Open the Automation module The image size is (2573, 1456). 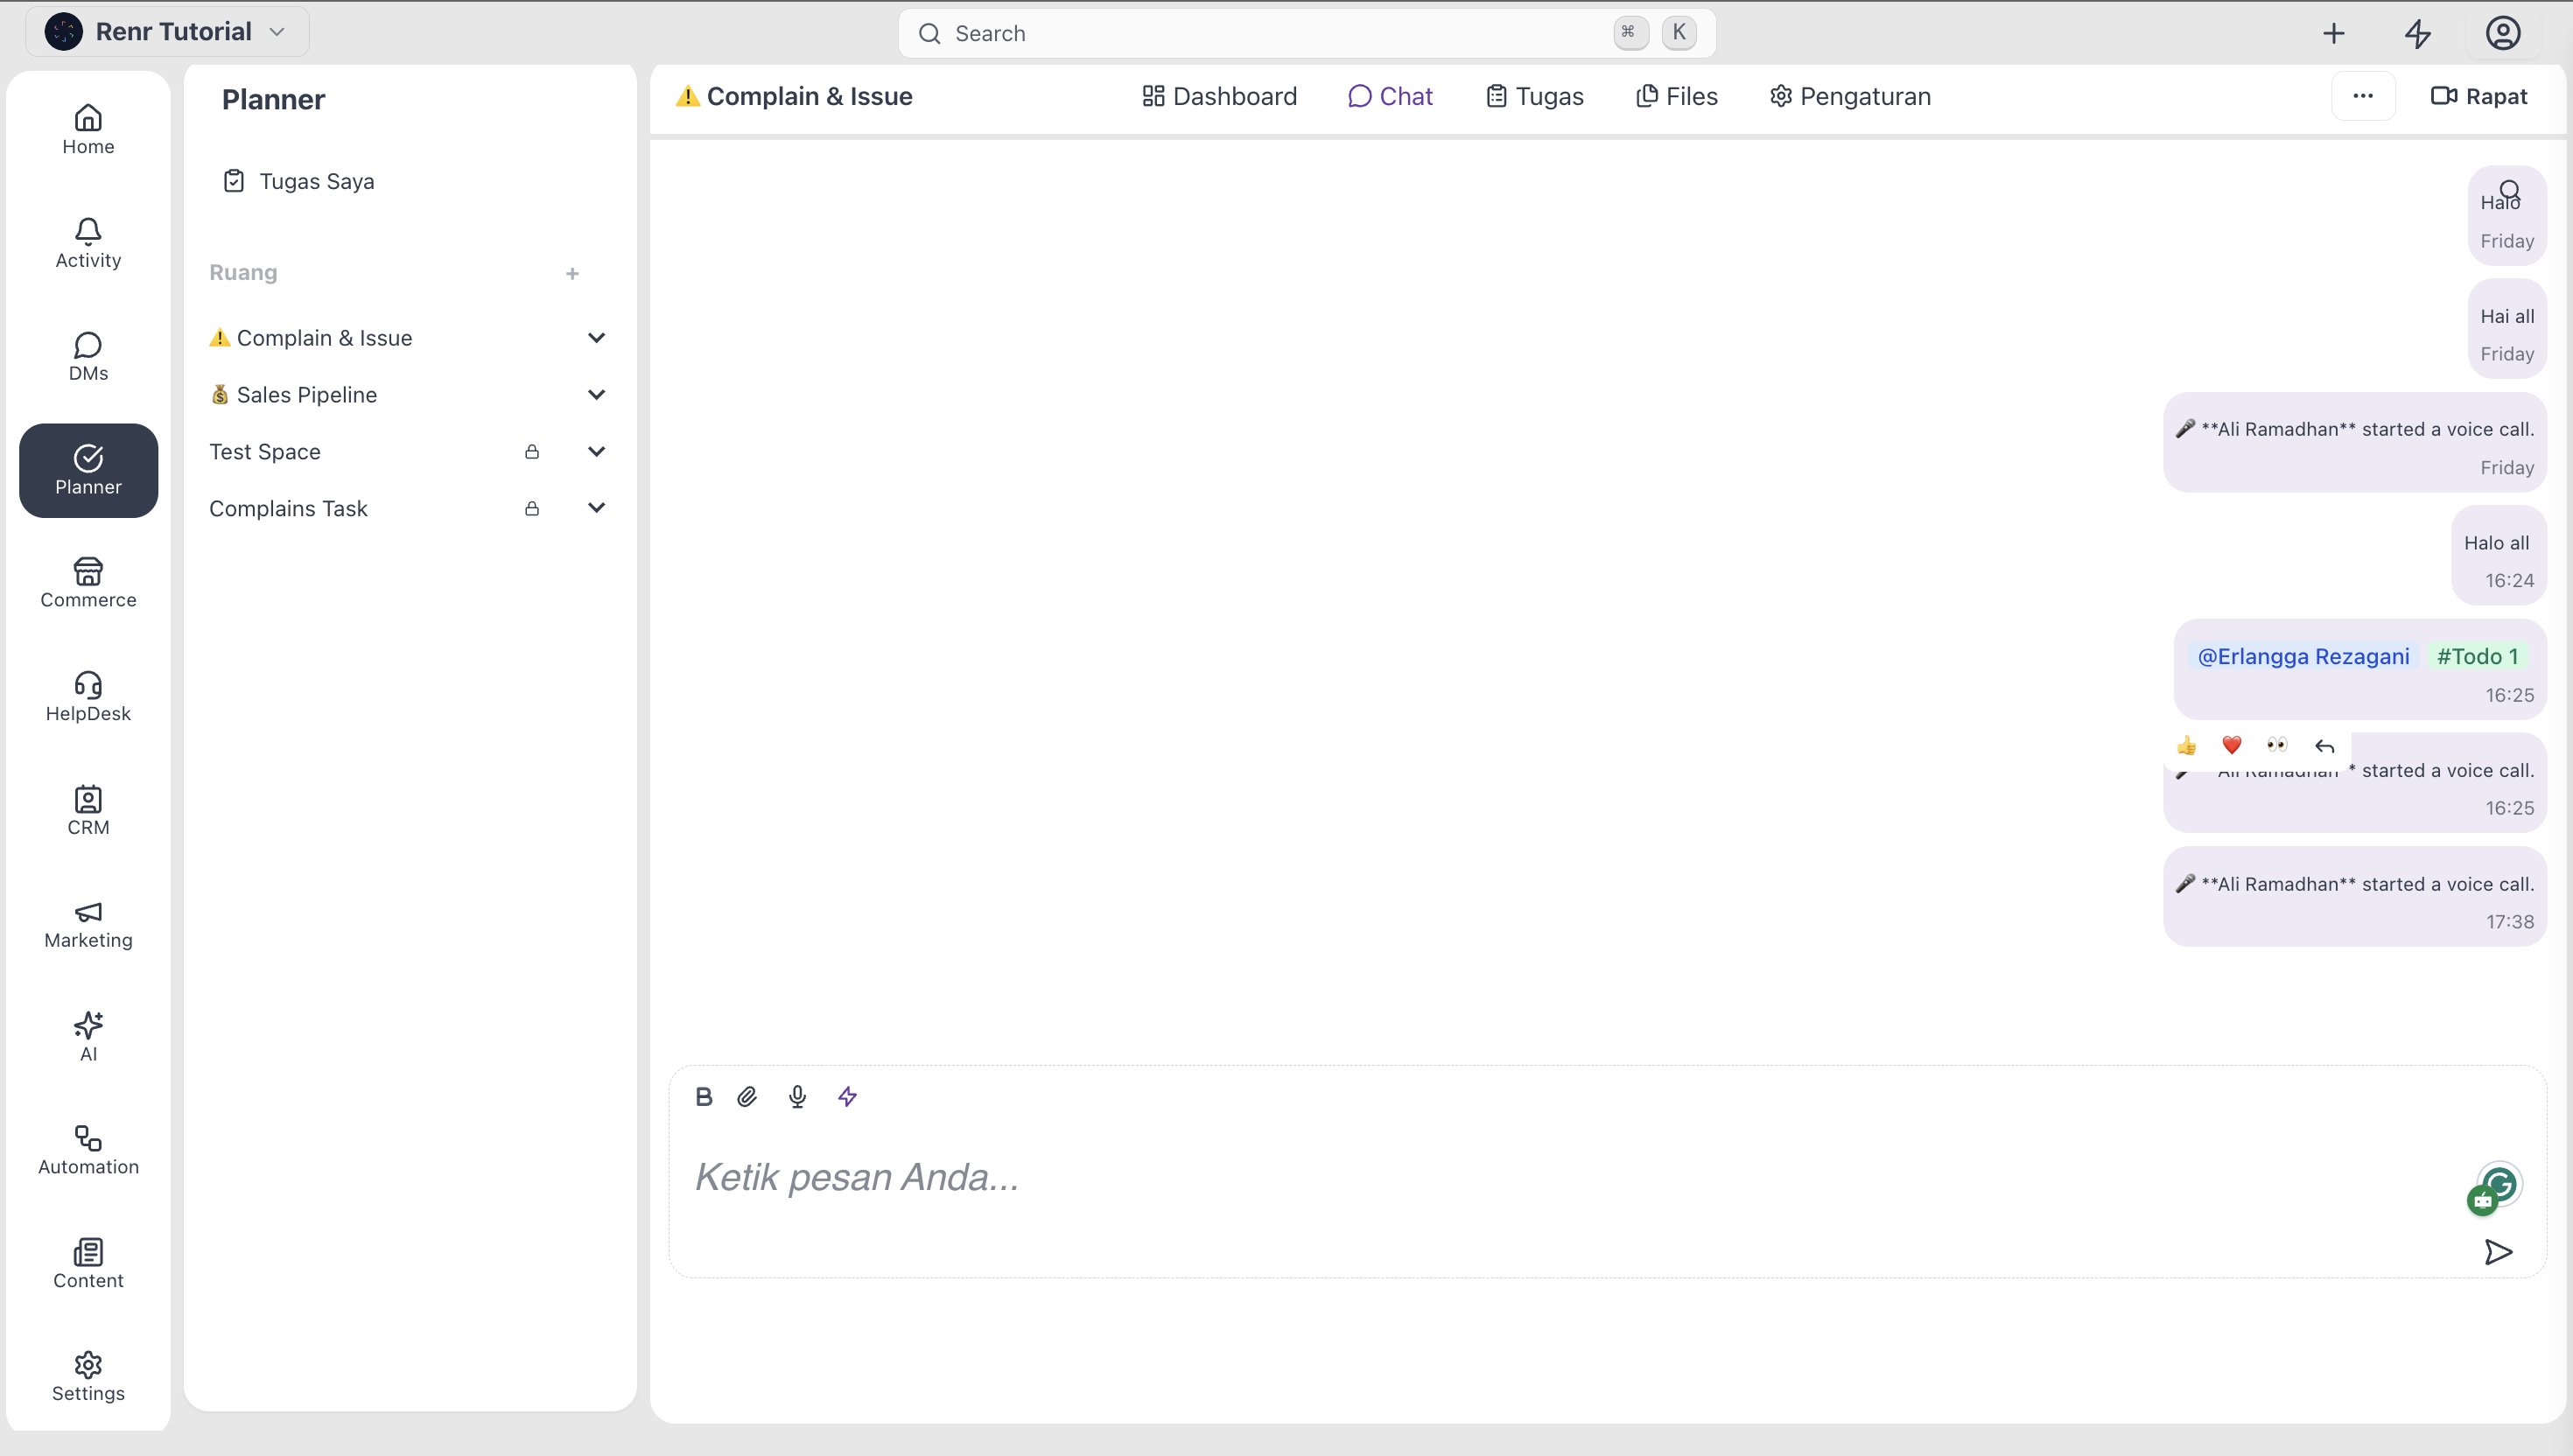coord(88,1151)
